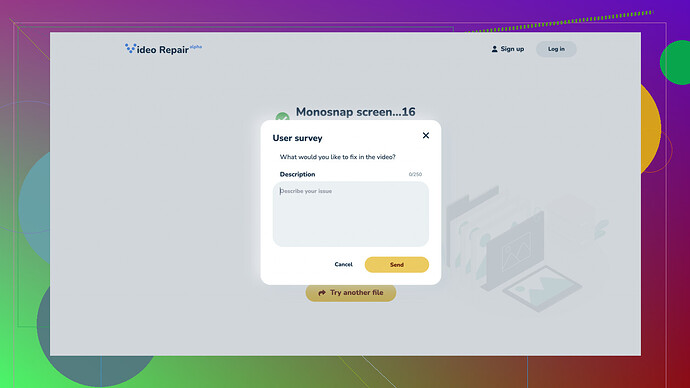Click the person icon beside Sign up
Image resolution: width=690 pixels, height=388 pixels.
[x=494, y=49]
